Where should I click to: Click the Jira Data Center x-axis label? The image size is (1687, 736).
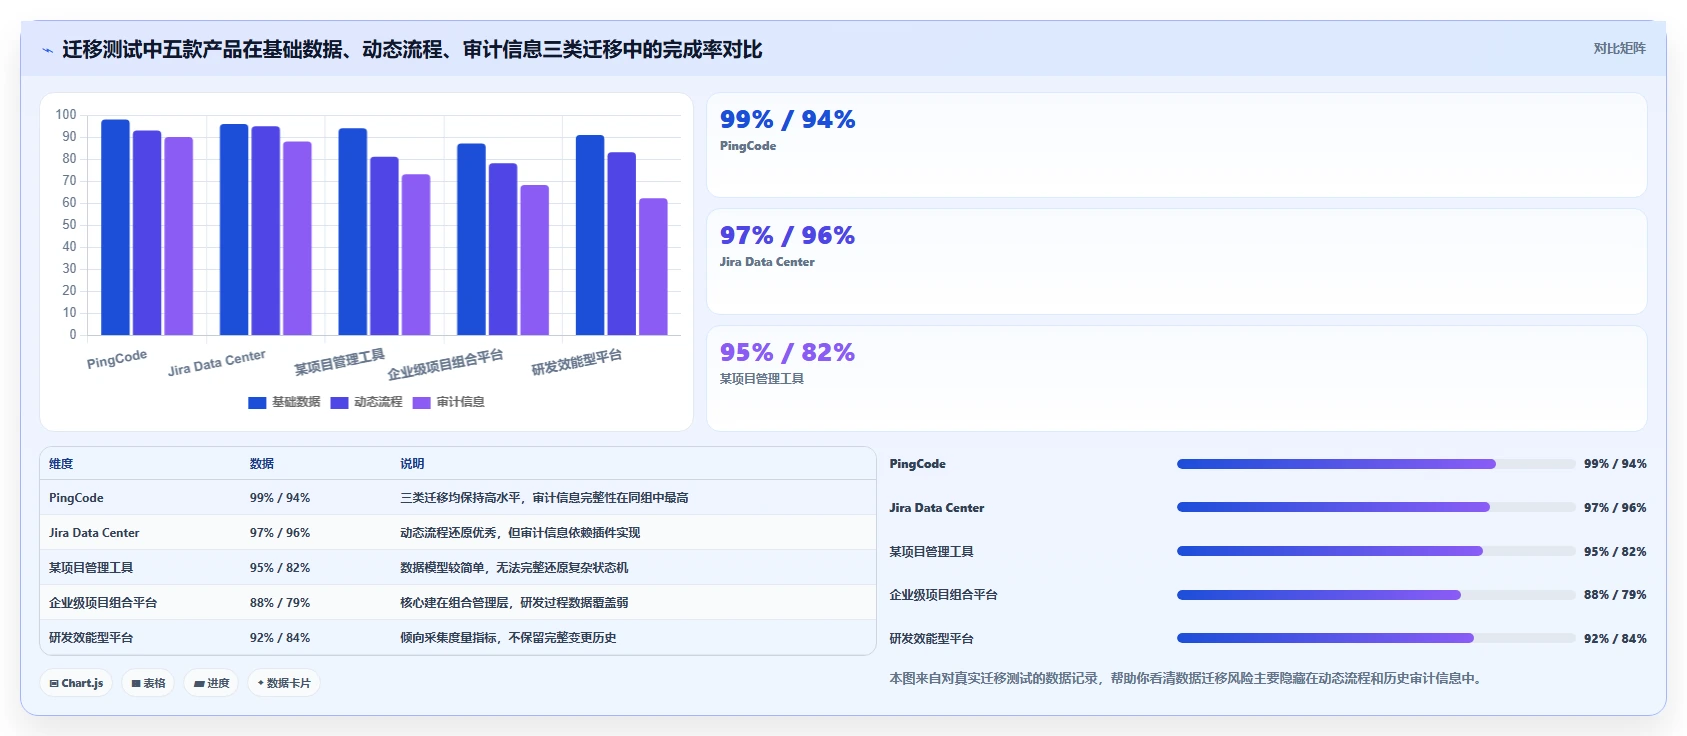(217, 362)
